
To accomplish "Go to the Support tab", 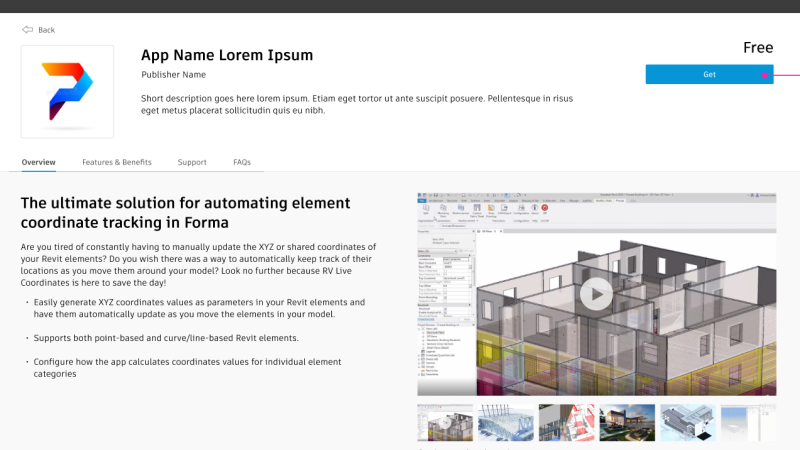I will [192, 162].
